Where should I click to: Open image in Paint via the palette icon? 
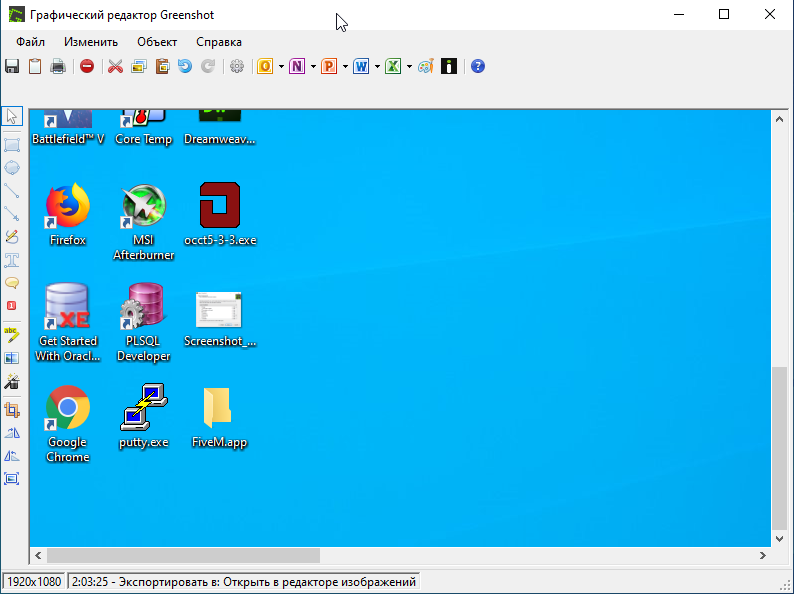click(425, 66)
